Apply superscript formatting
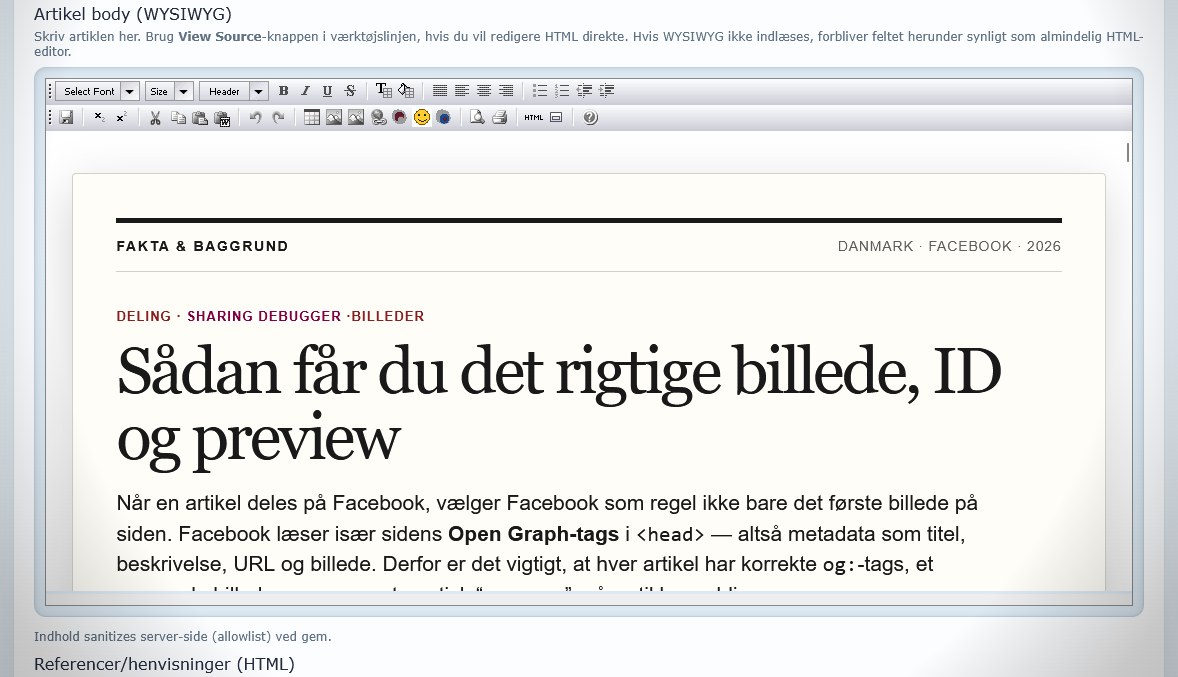Viewport: 1178px width, 677px height. point(122,118)
